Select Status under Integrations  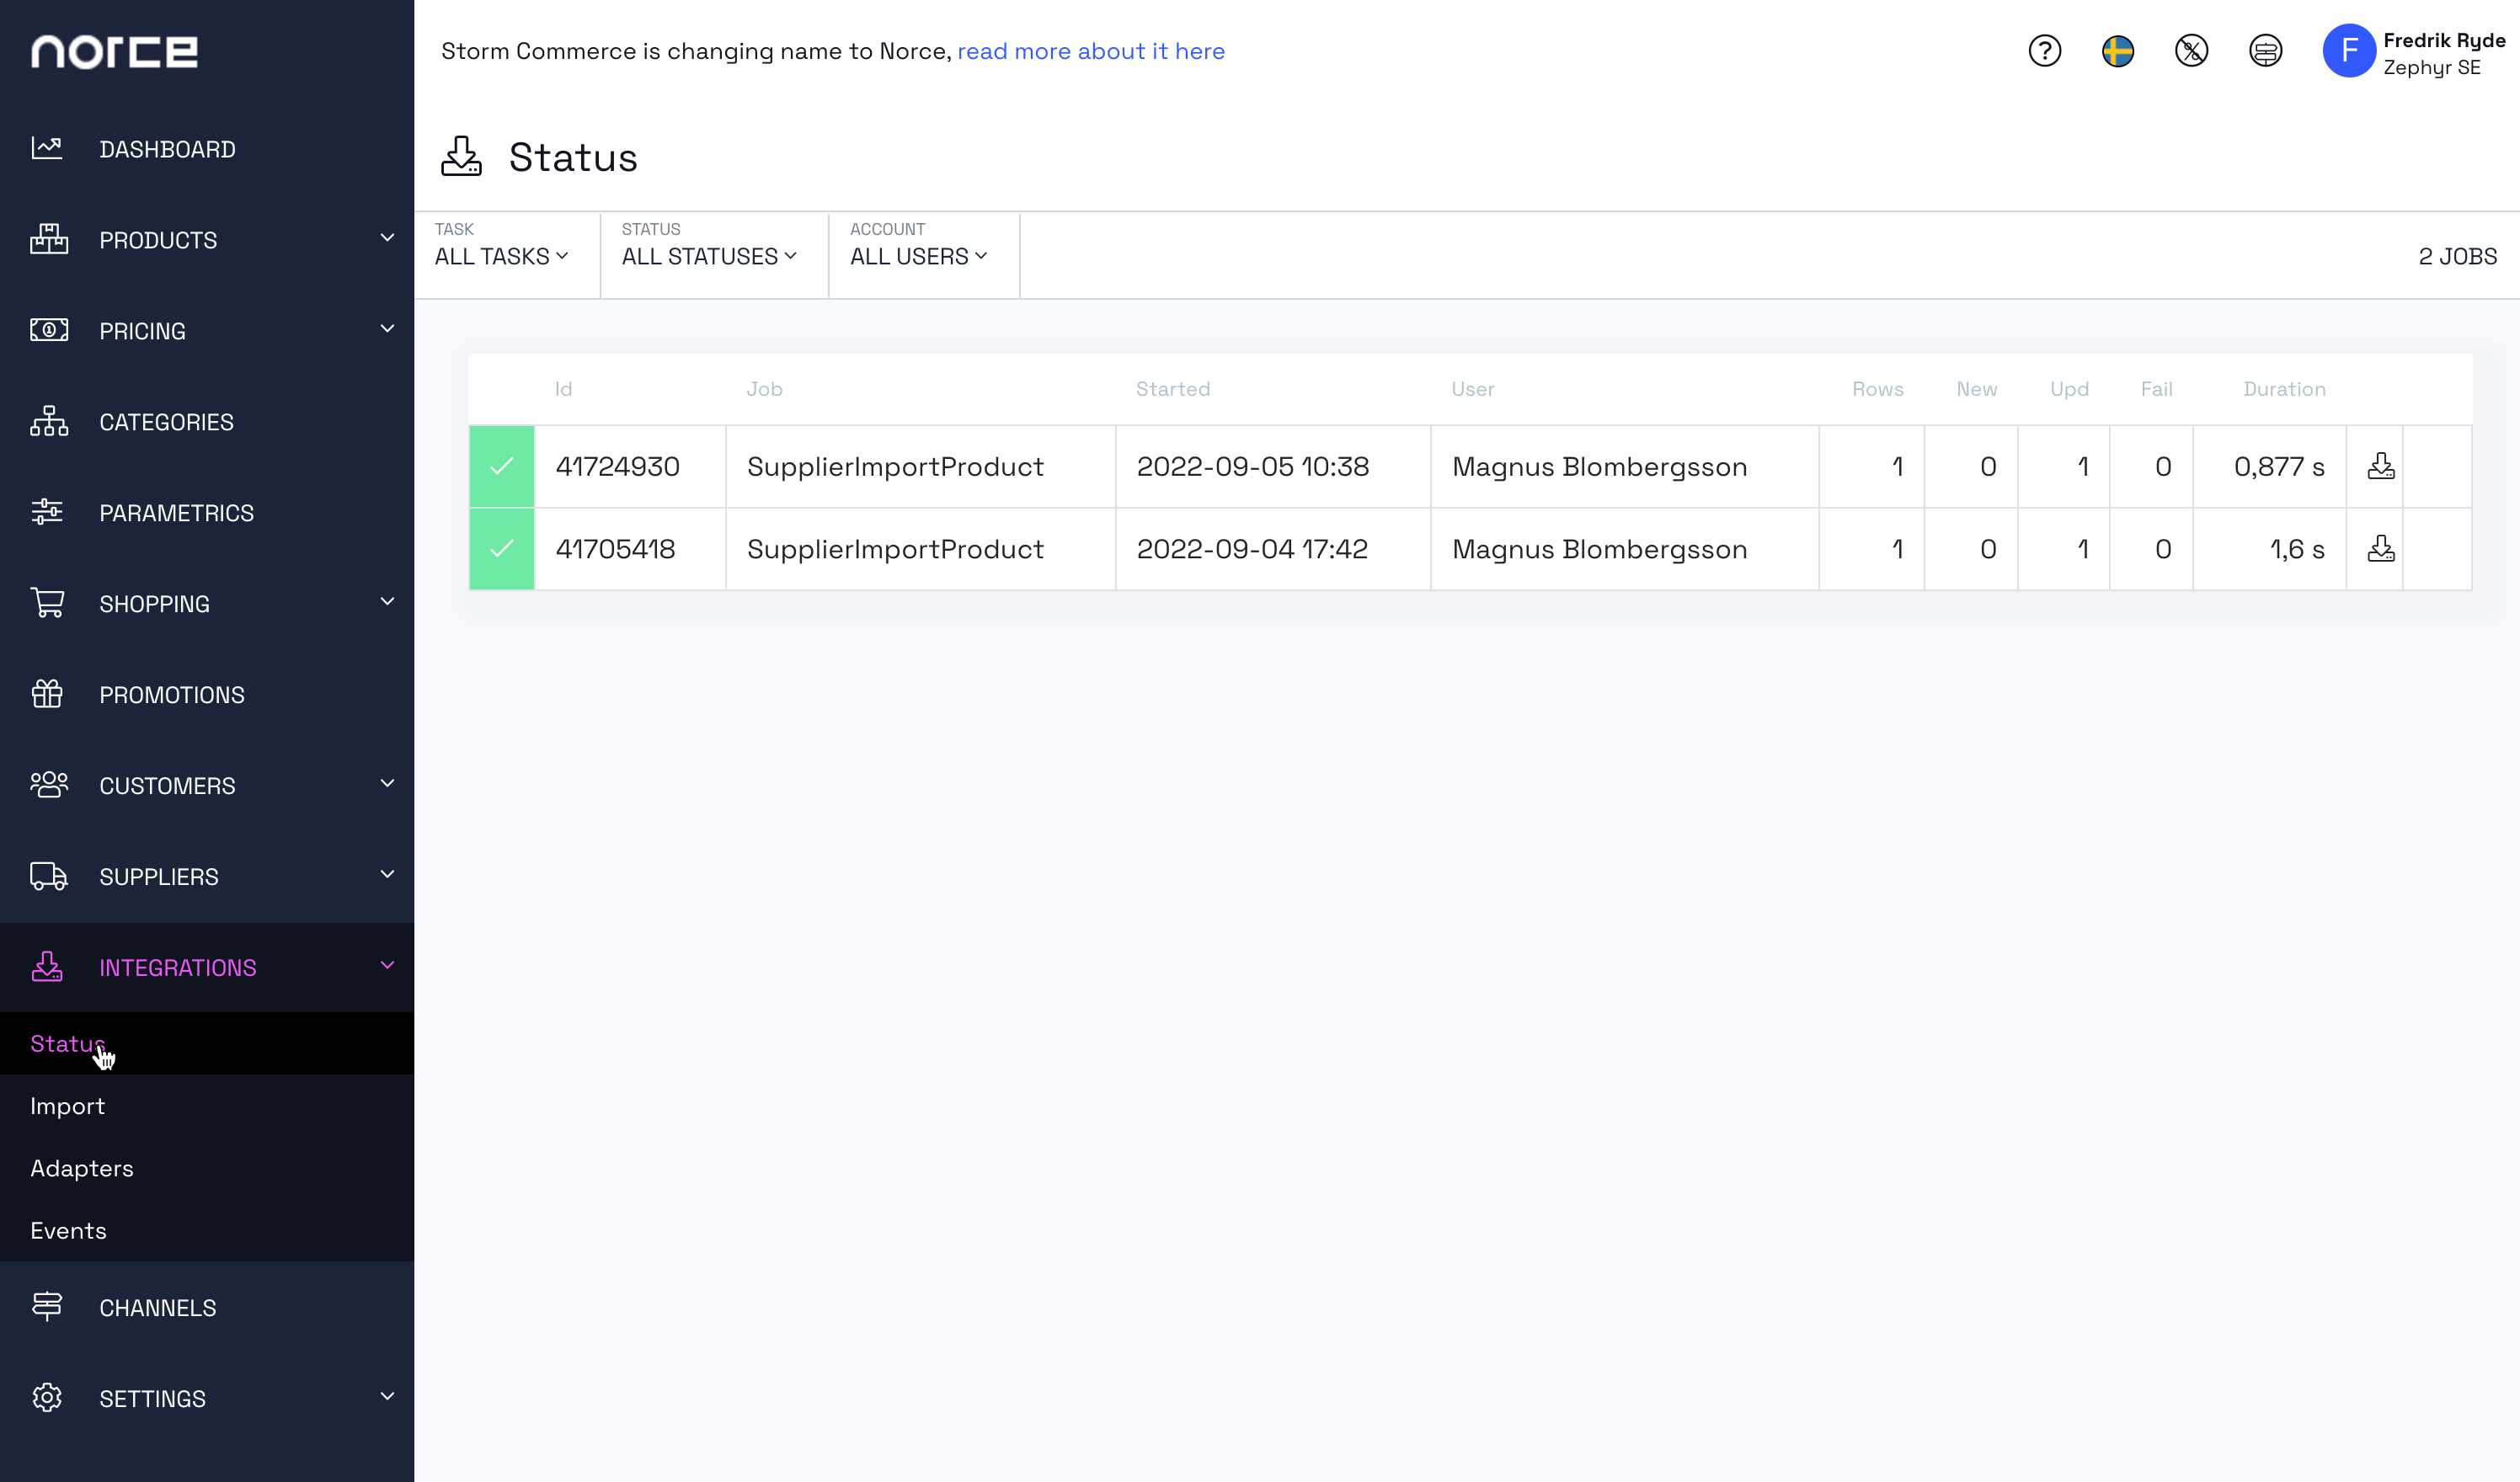(x=207, y=1043)
